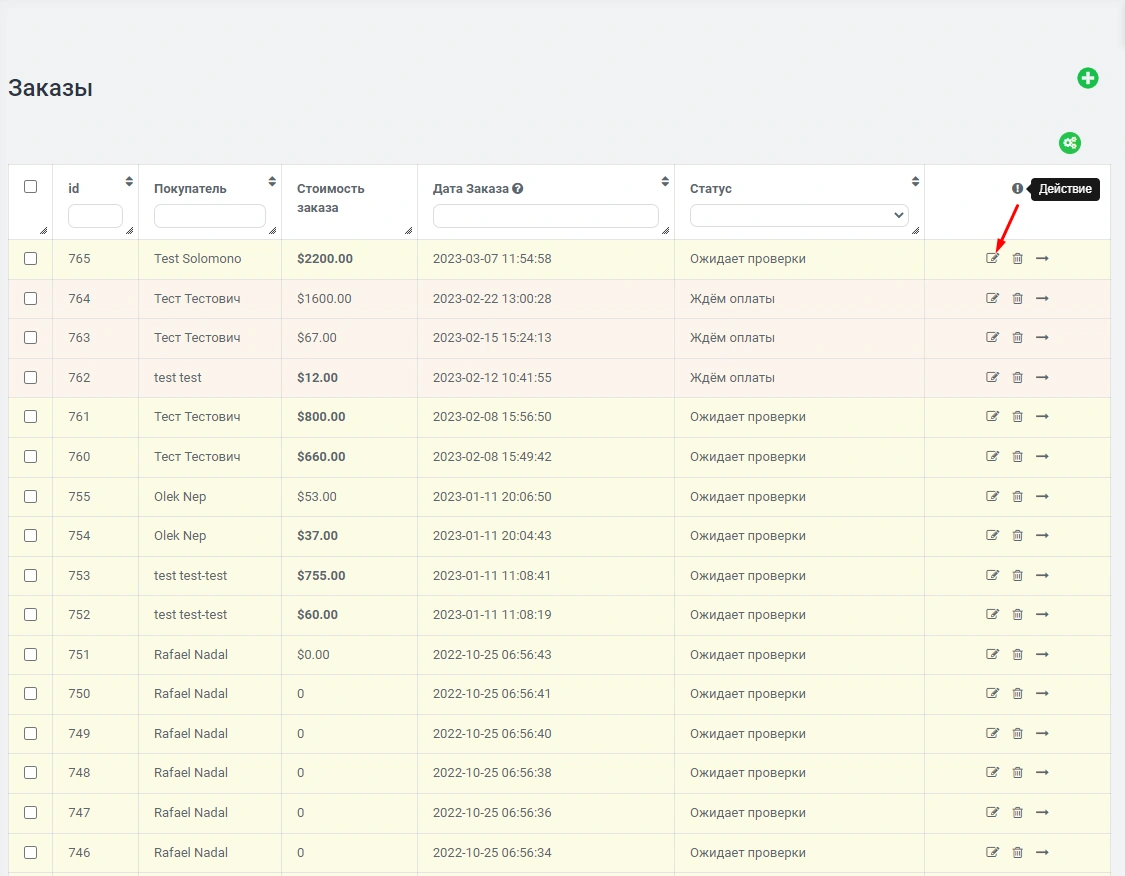Click the green add order plus icon
Viewport: 1125px width, 876px height.
pos(1087,78)
